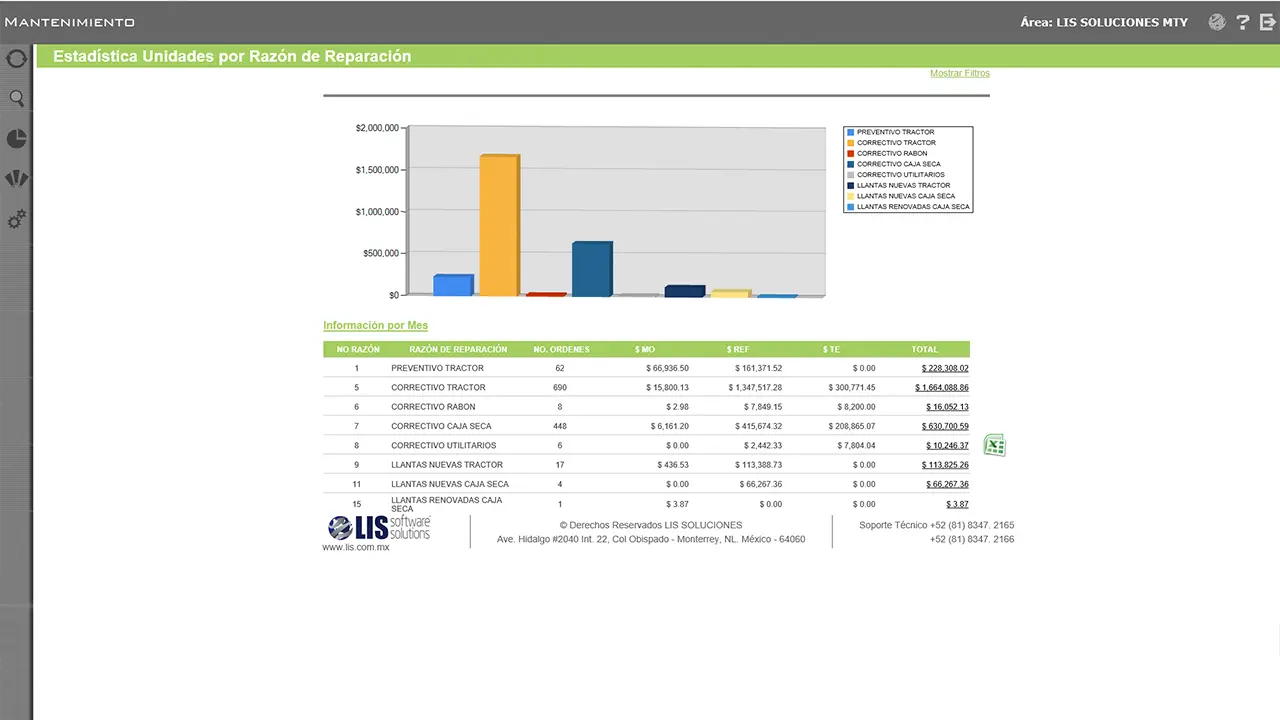Click total $ 228,308.02 for Preventivo Tractor

coord(944,368)
